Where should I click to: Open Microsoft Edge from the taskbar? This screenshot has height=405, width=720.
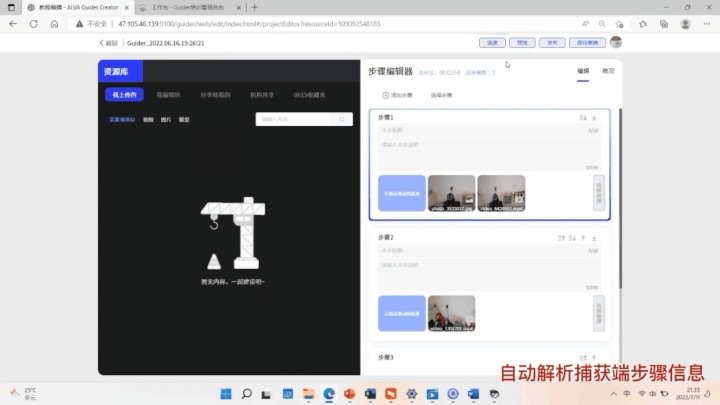click(x=329, y=394)
